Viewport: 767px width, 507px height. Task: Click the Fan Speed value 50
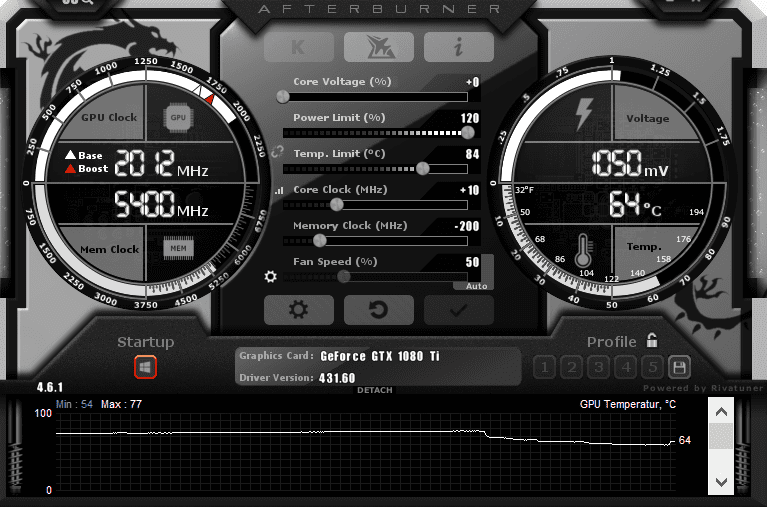coord(473,262)
